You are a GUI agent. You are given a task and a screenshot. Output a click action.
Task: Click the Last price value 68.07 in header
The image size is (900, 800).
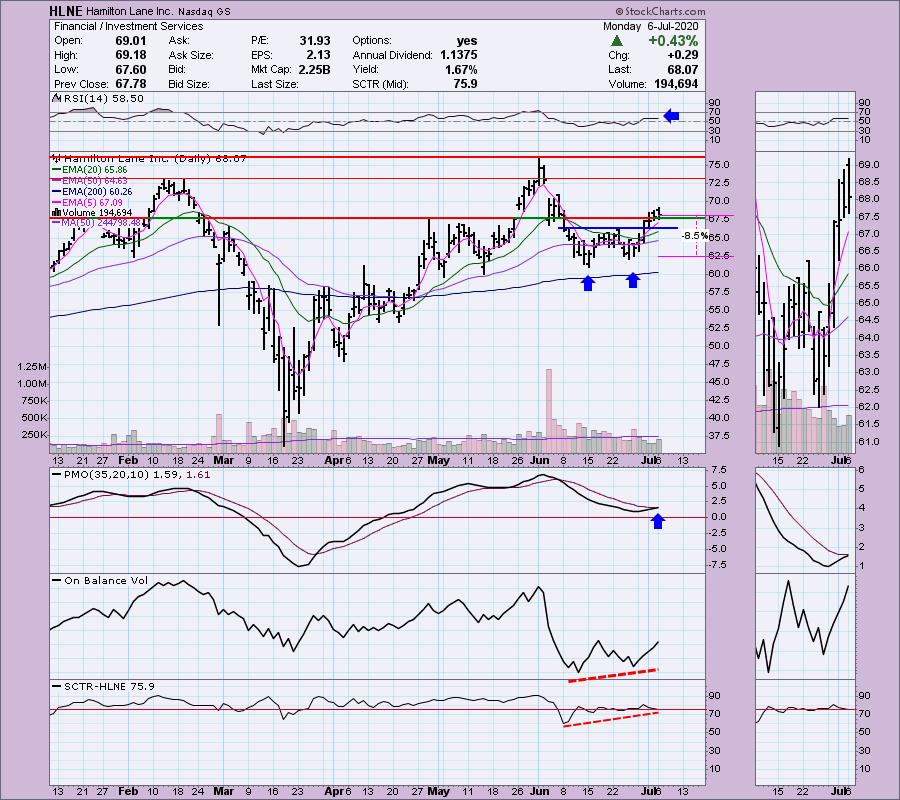coord(682,69)
